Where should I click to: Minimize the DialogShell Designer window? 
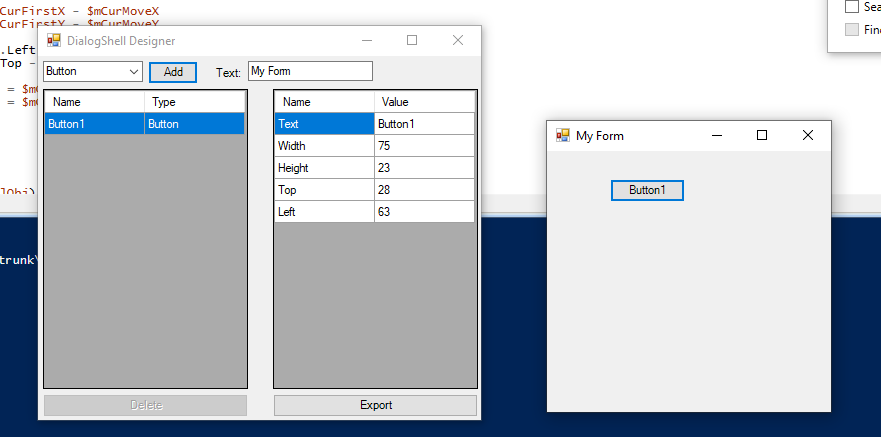click(x=367, y=41)
